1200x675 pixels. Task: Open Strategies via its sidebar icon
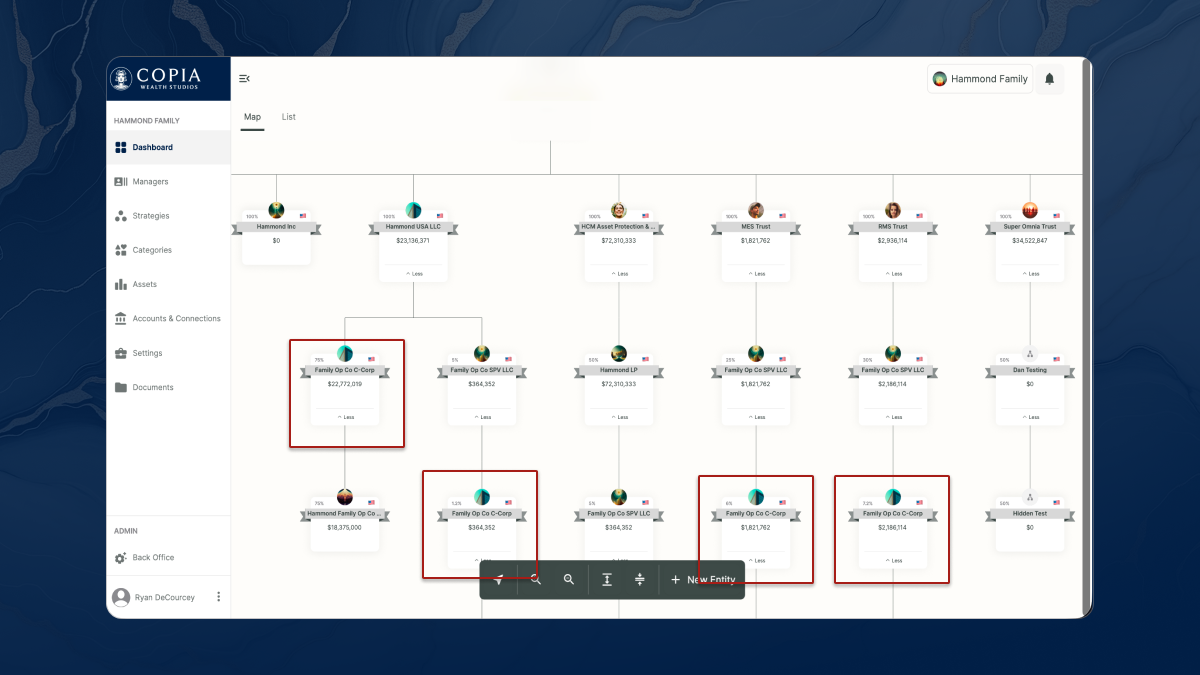(x=121, y=216)
